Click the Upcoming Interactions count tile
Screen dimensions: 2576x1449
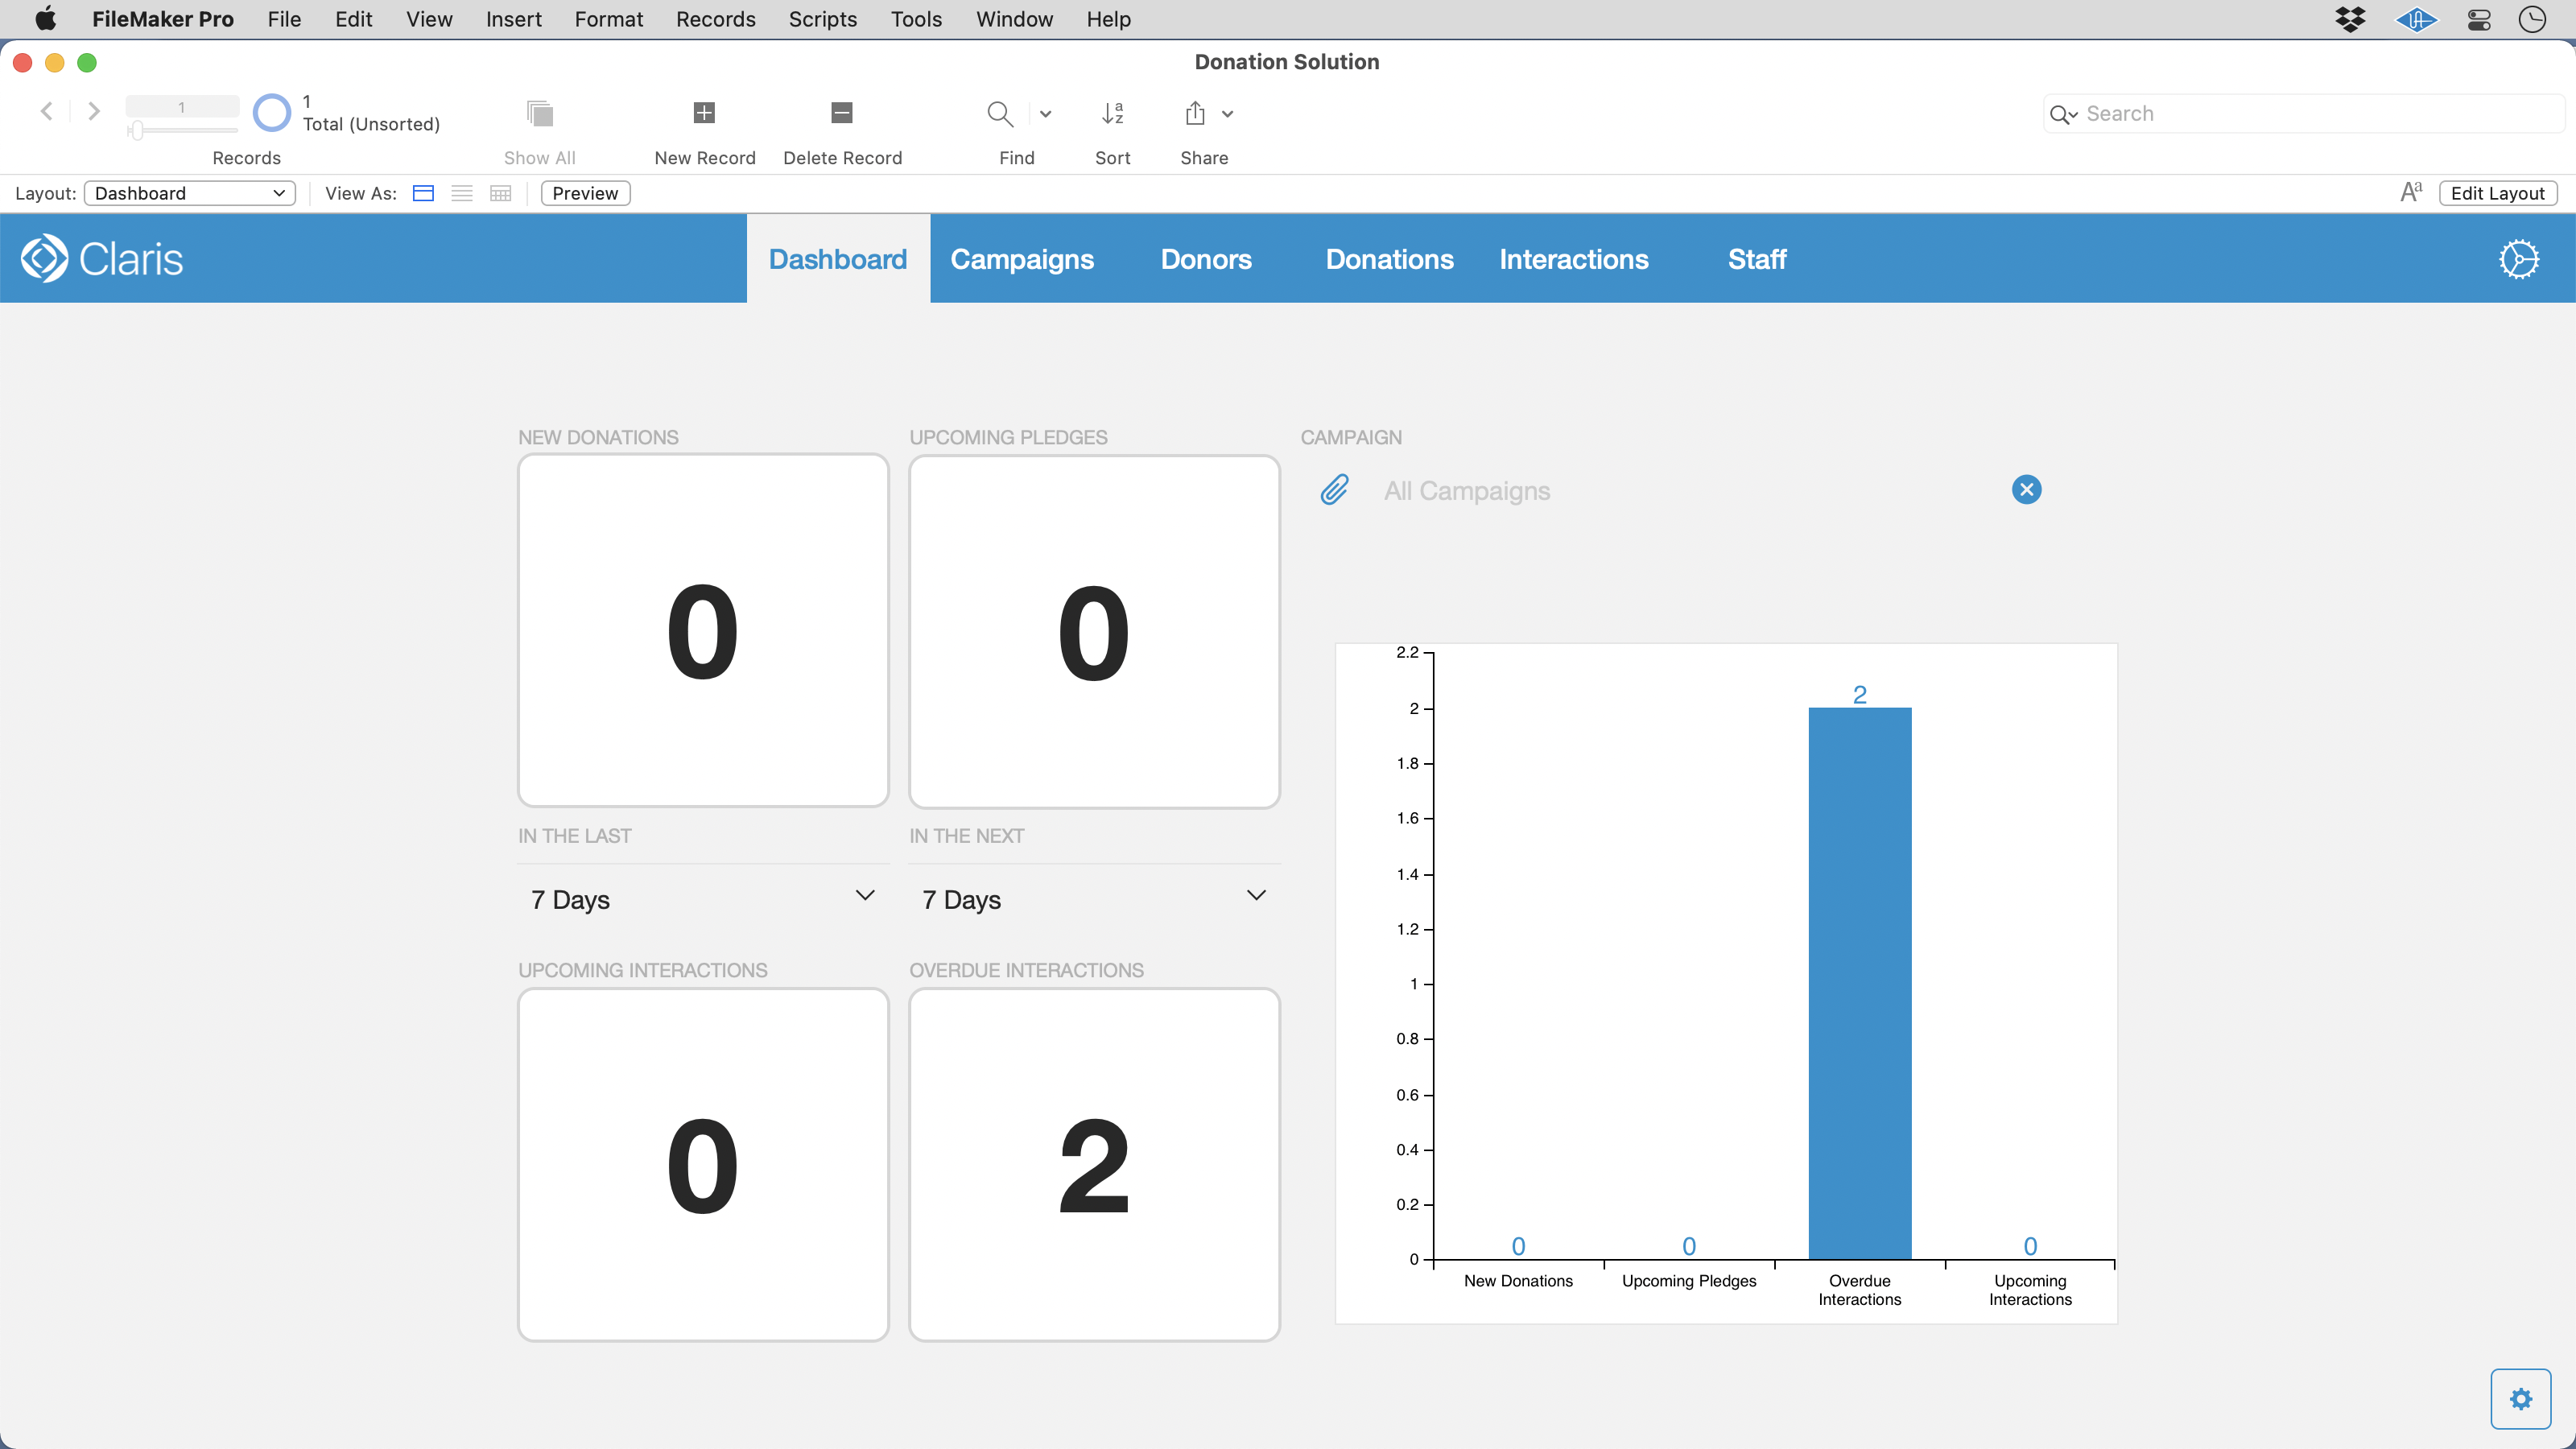pyautogui.click(x=704, y=1165)
